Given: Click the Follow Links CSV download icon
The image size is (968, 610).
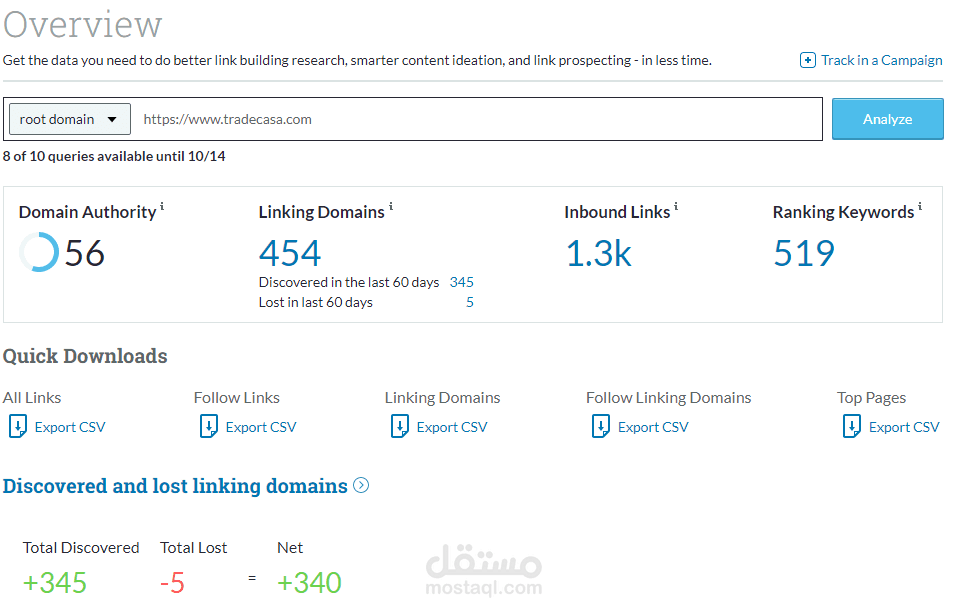Looking at the screenshot, I should tap(209, 427).
